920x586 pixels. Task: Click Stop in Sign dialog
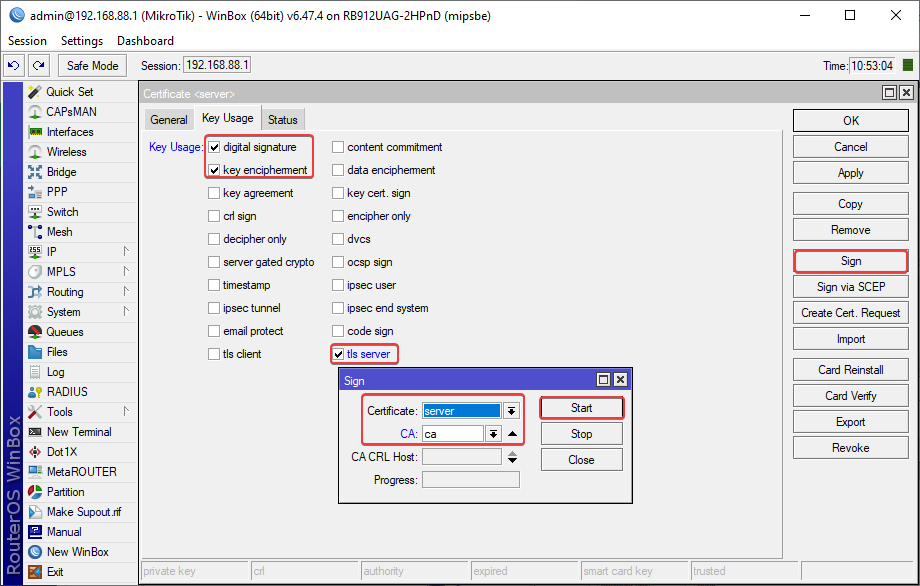(x=581, y=434)
